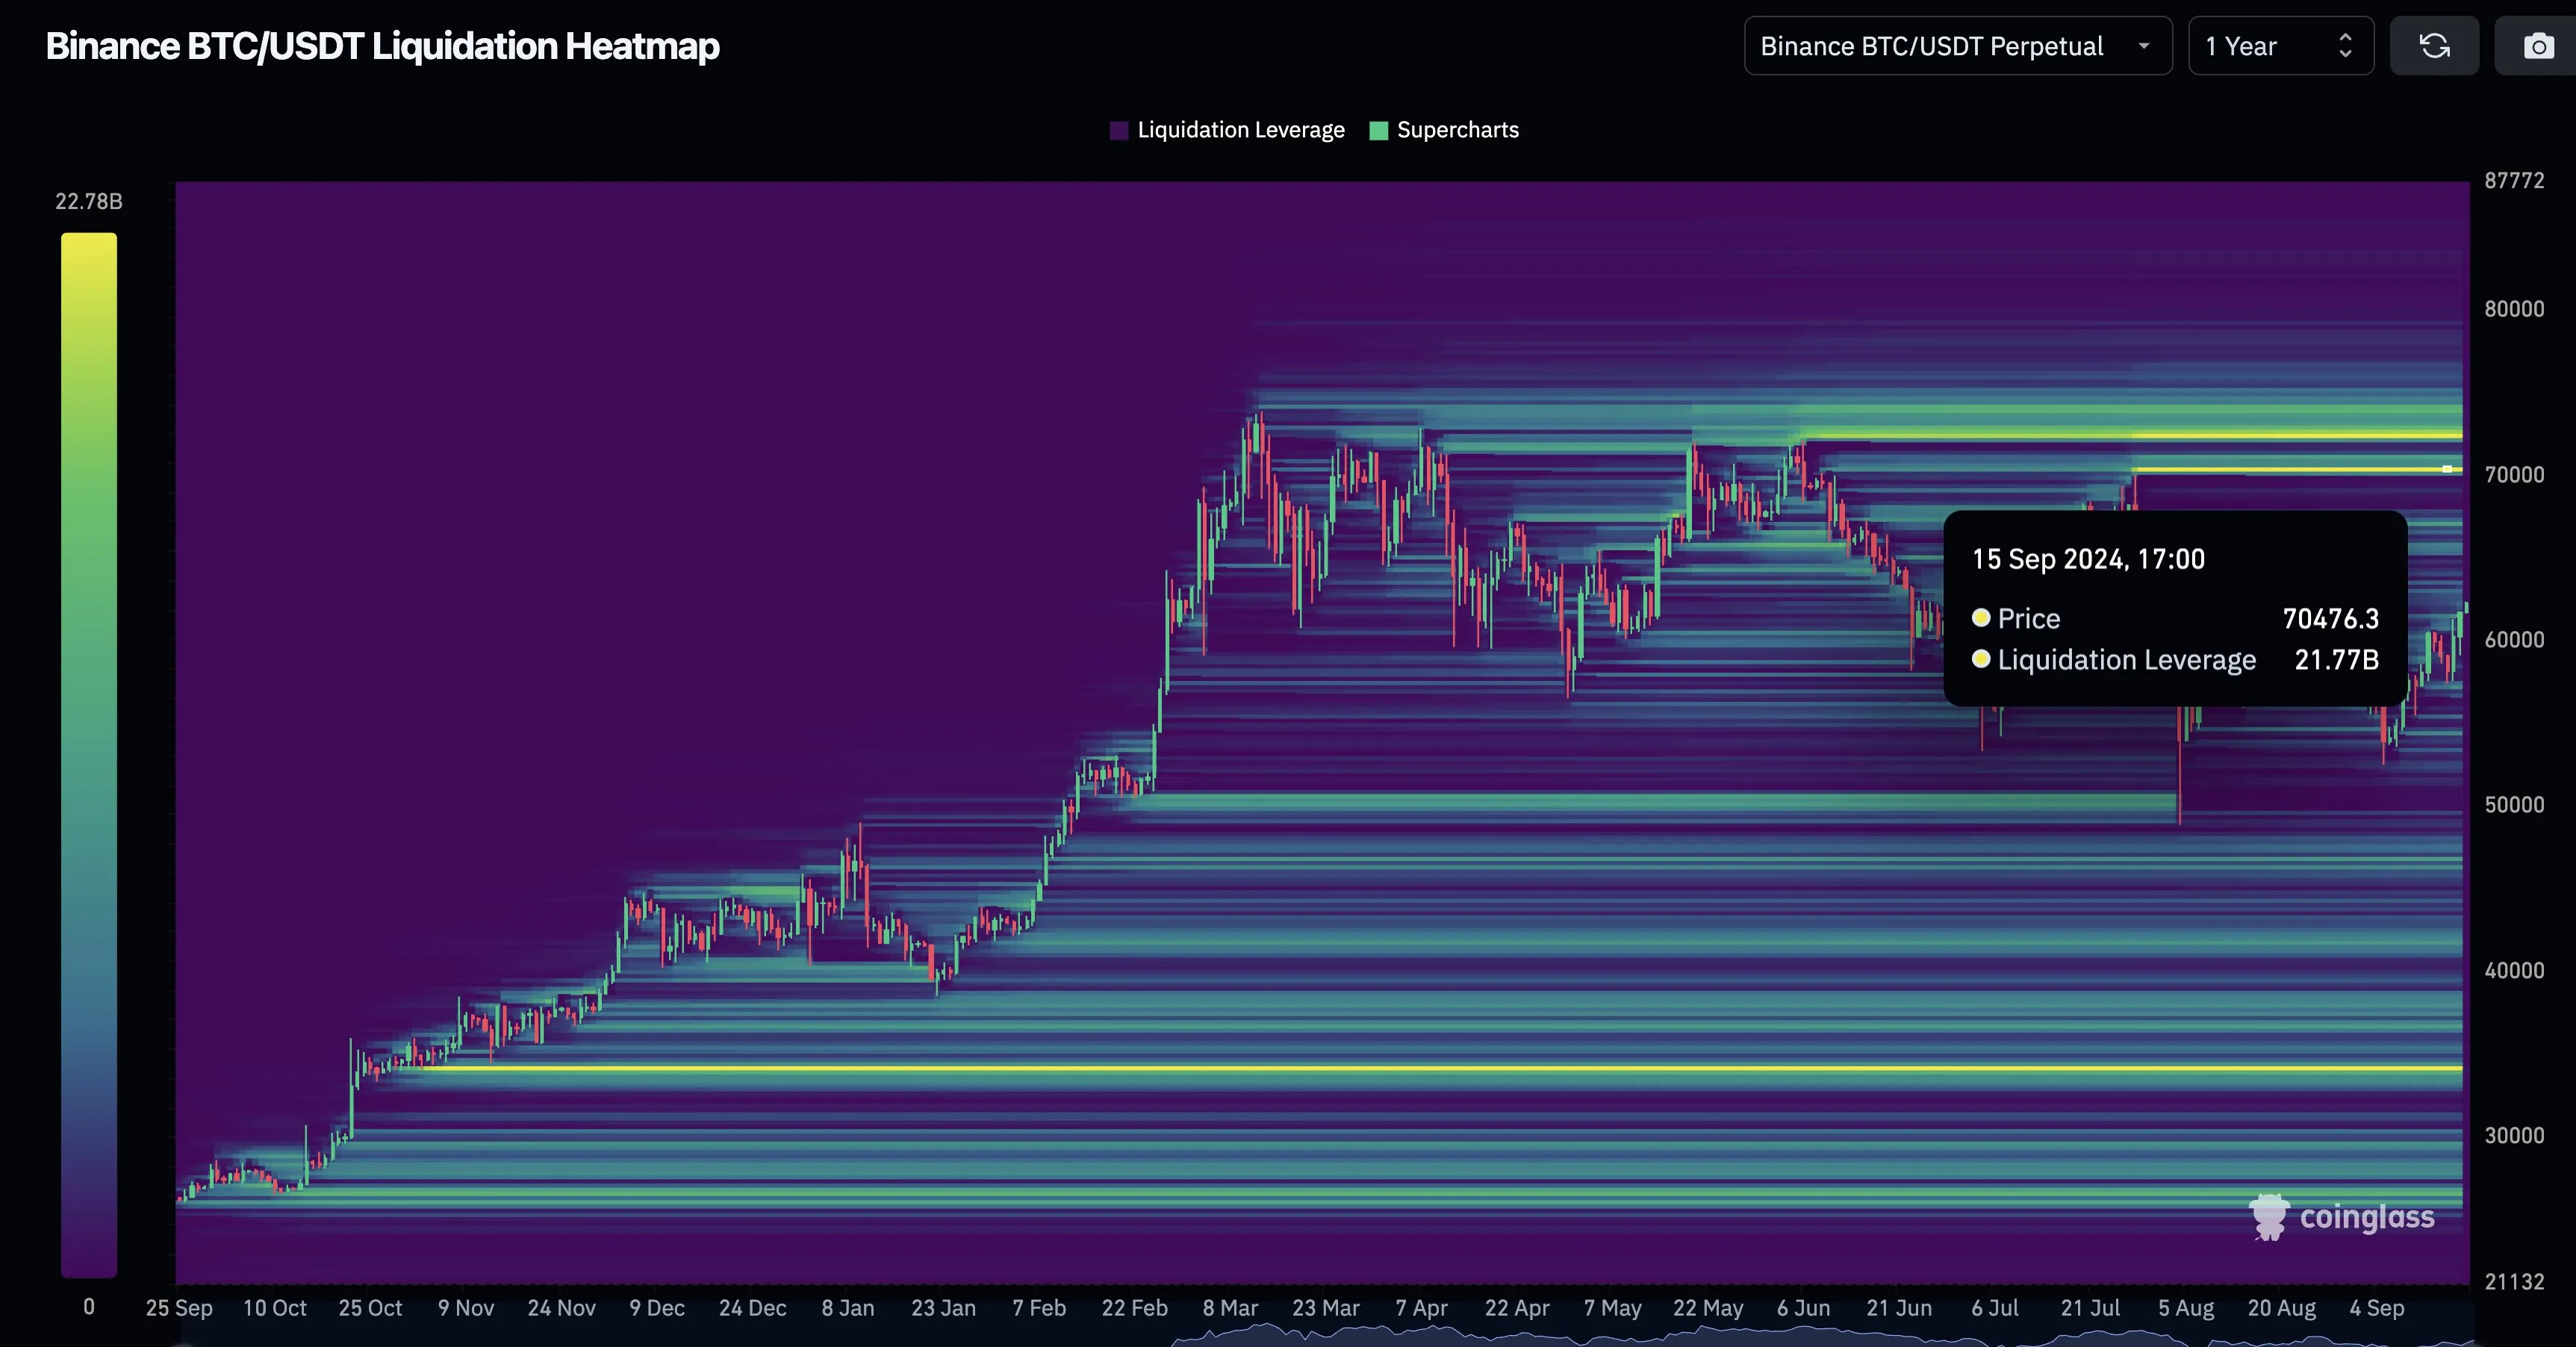Click the 22.78B maximum scale label
2576x1347 pixels.
pos(89,202)
